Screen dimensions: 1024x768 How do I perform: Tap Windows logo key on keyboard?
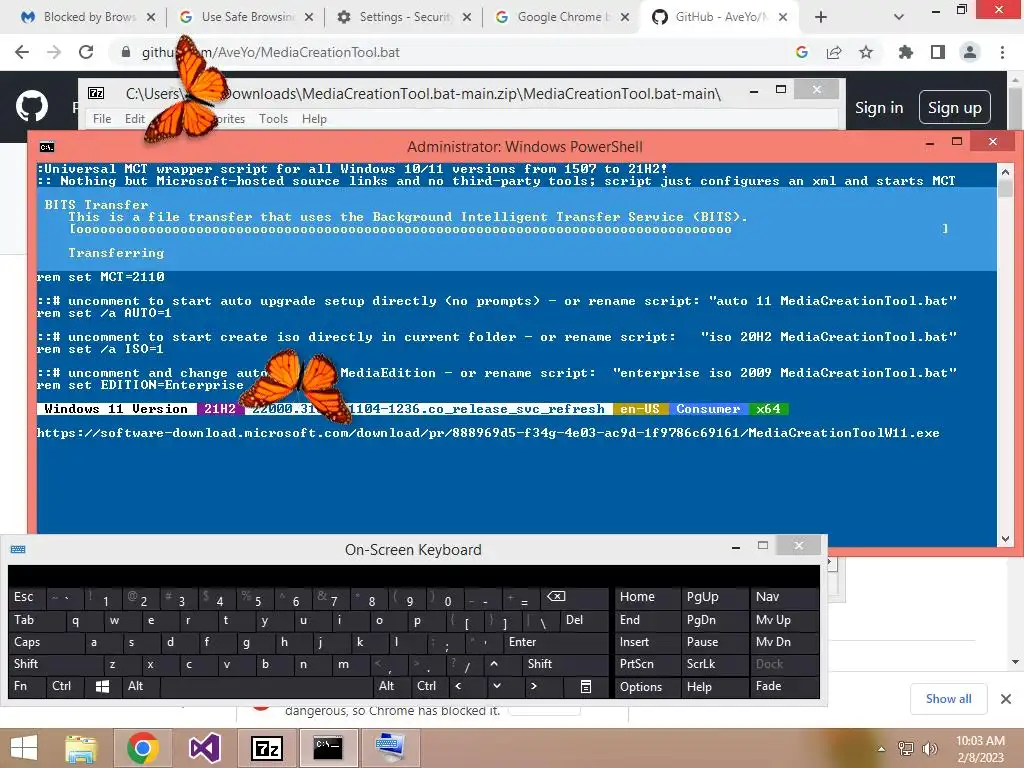point(103,686)
